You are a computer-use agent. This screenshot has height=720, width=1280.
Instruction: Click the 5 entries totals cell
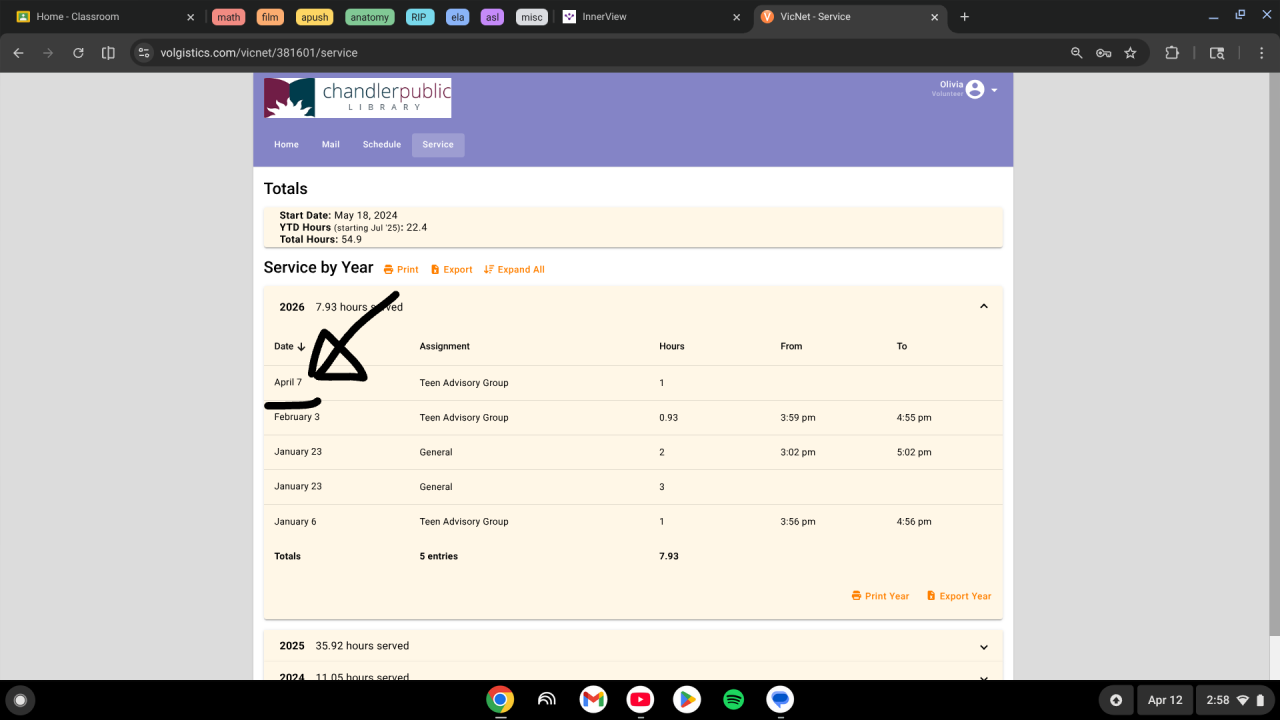[439, 556]
